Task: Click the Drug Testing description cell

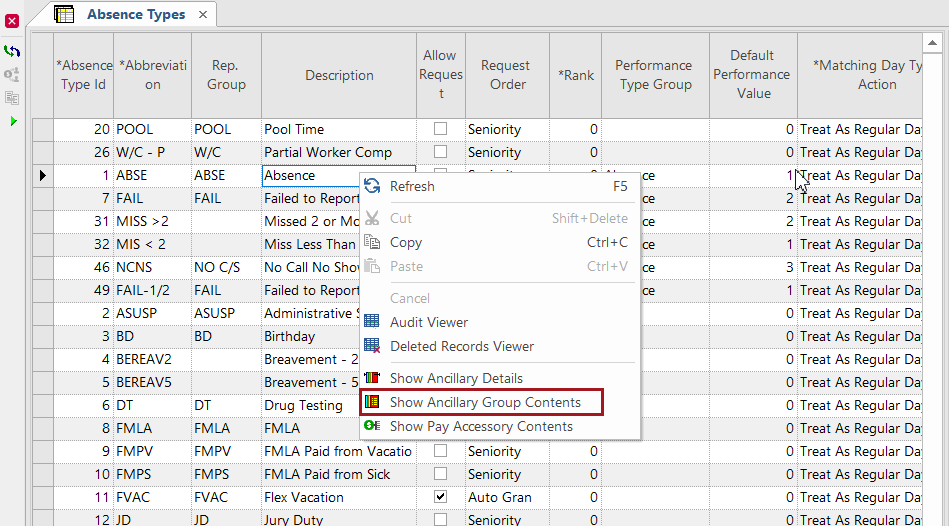Action: [310, 406]
